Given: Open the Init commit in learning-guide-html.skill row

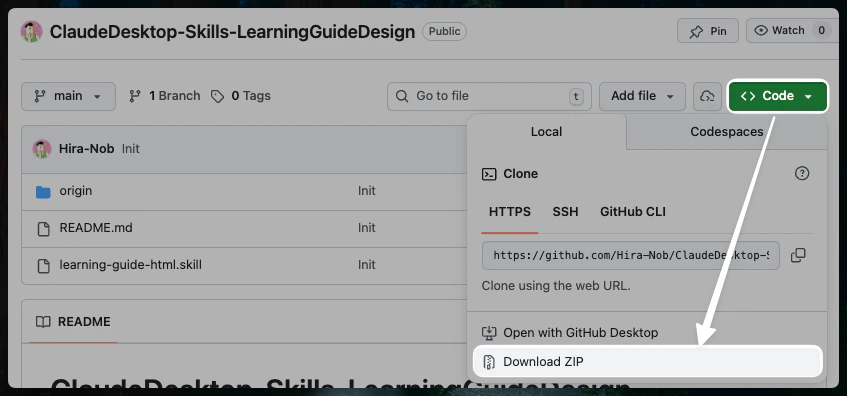Looking at the screenshot, I should coord(366,265).
